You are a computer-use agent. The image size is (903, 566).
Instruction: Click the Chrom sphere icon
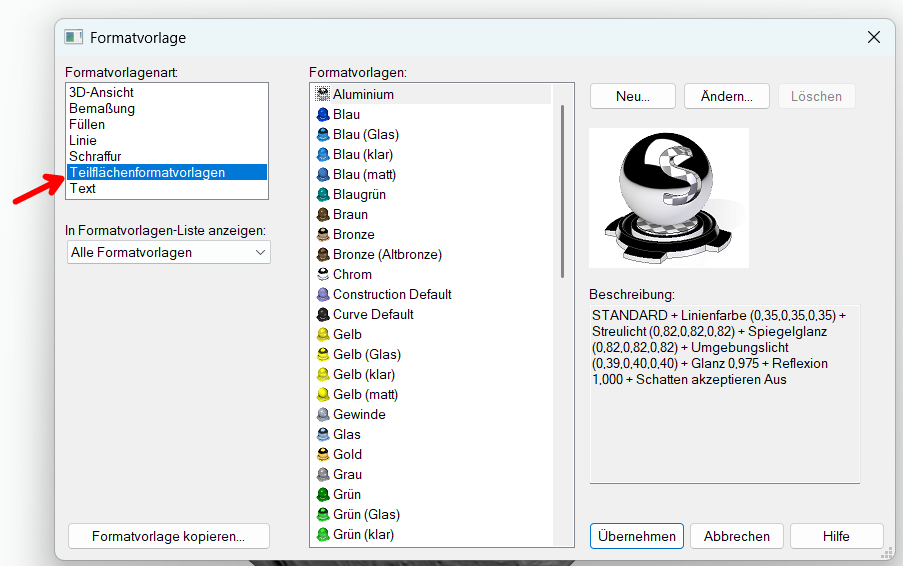click(323, 275)
